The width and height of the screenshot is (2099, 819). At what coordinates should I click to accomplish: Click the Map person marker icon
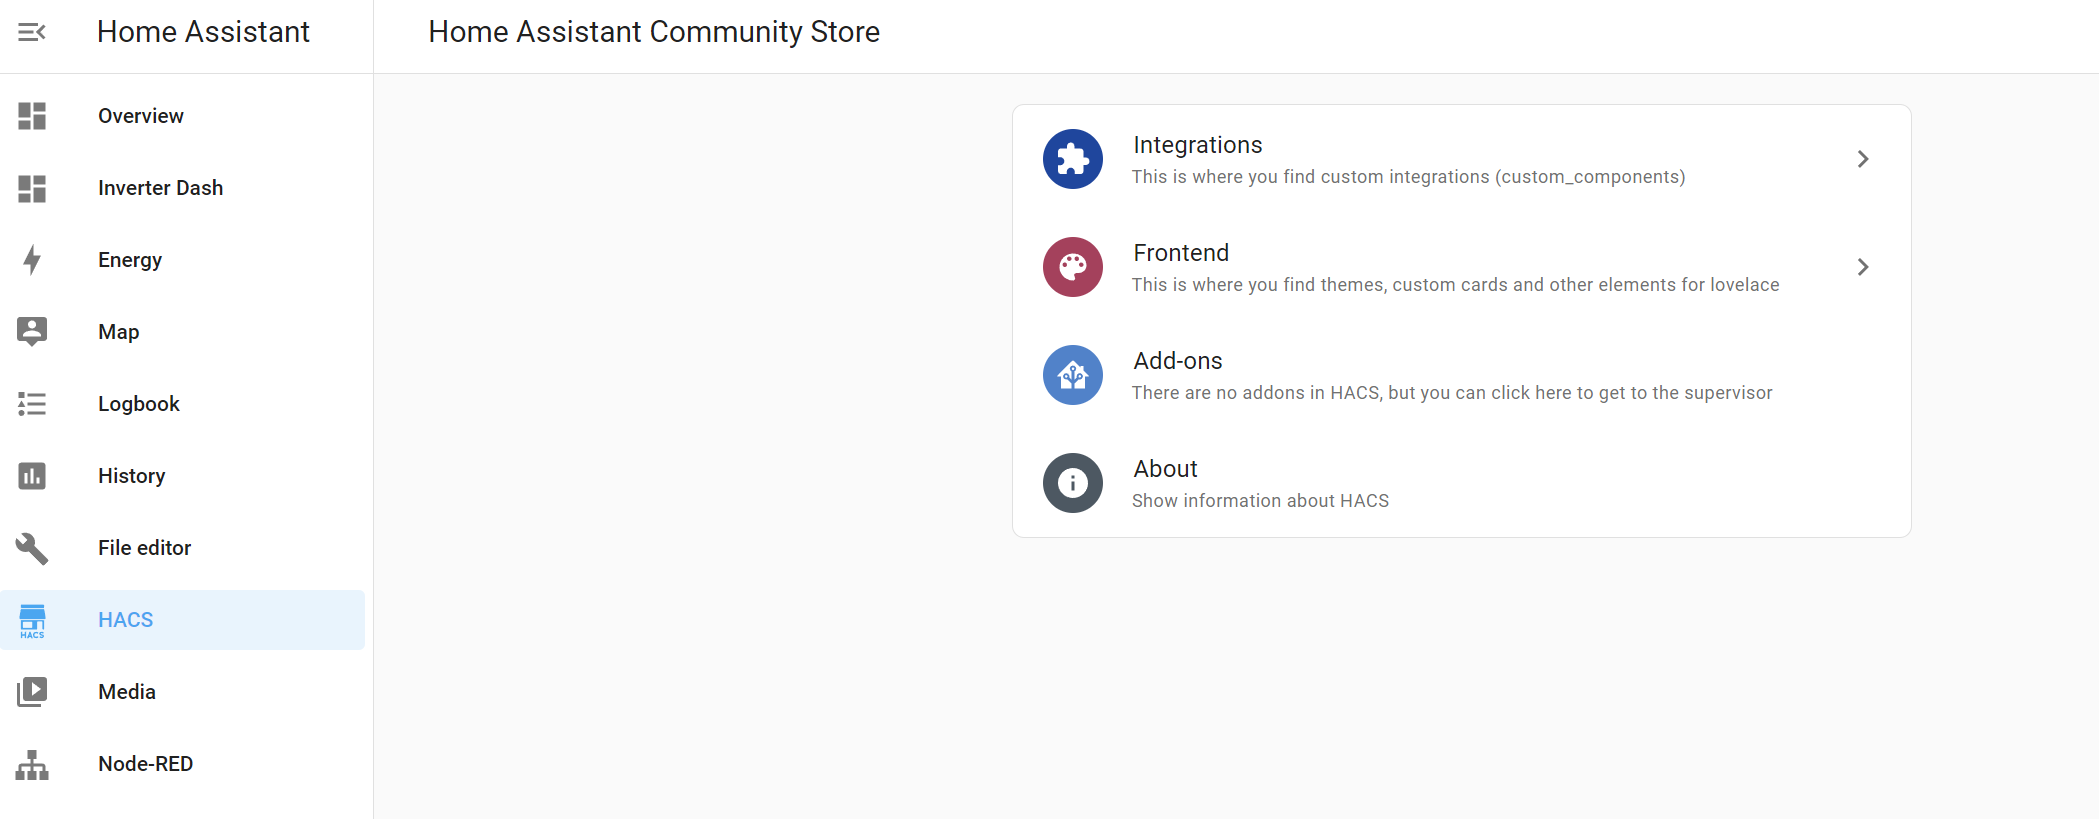coord(32,332)
